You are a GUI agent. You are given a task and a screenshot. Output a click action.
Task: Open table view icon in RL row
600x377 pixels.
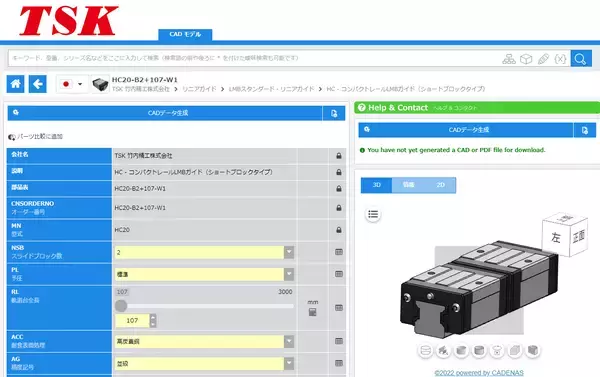(x=339, y=308)
